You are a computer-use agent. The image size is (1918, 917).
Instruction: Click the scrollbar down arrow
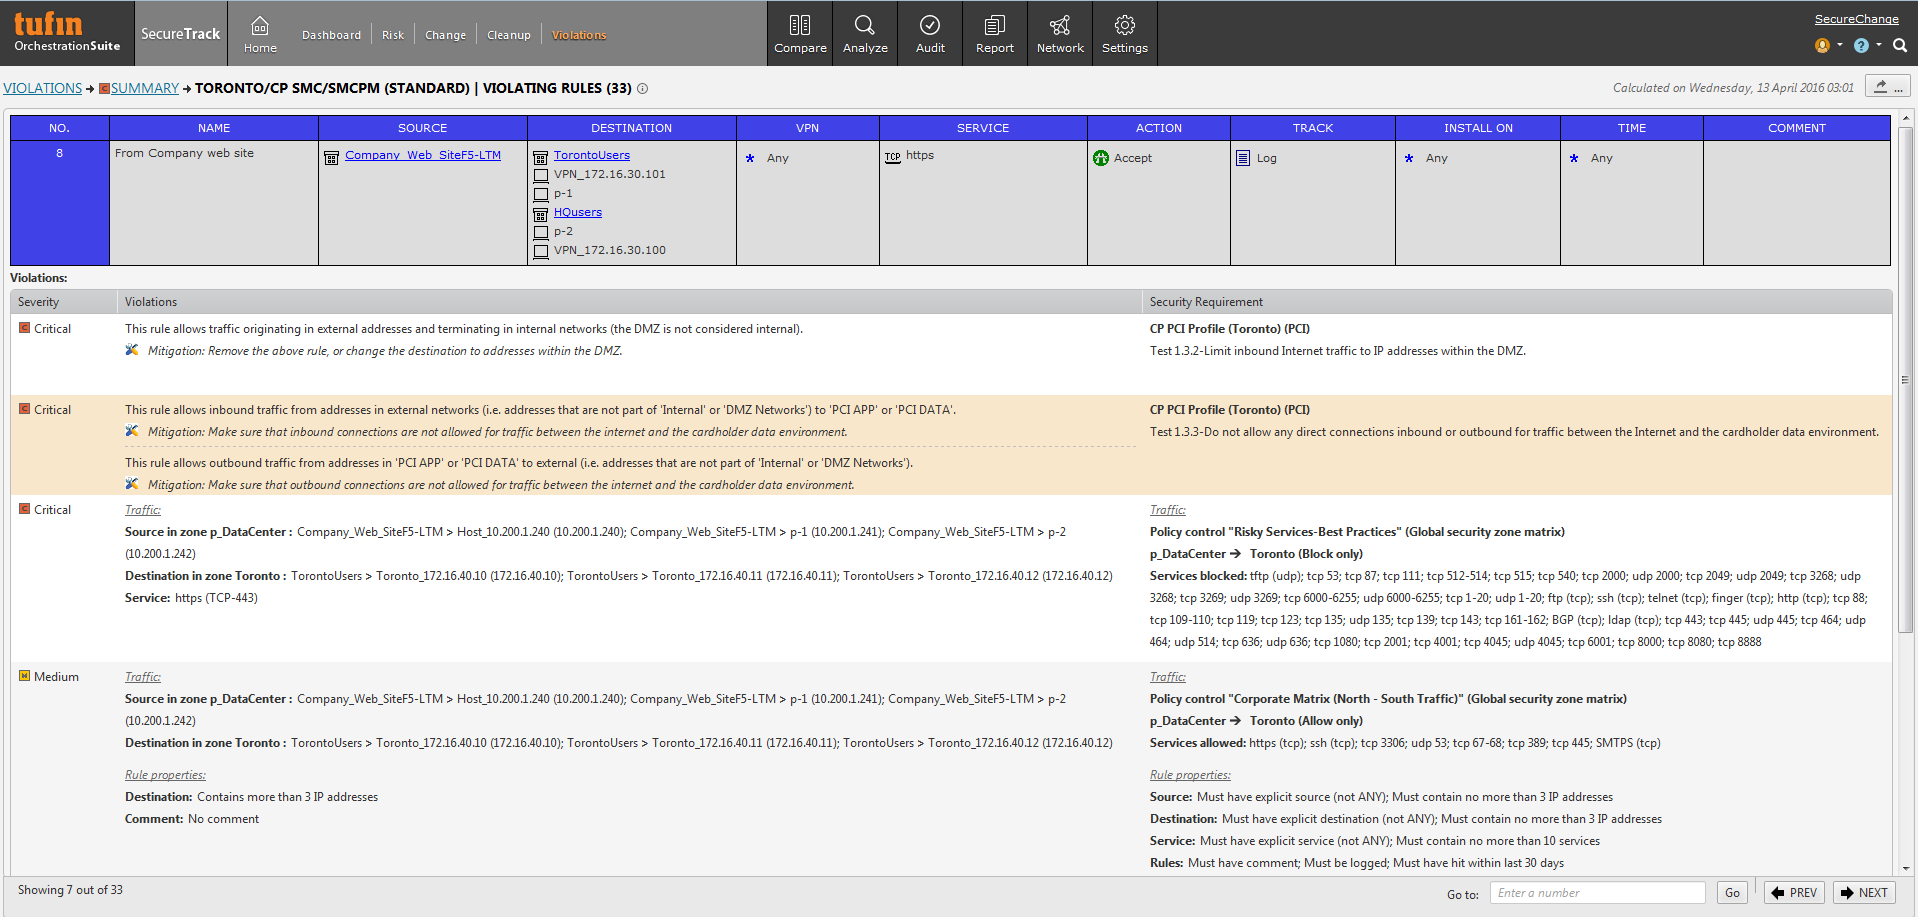(x=1905, y=869)
